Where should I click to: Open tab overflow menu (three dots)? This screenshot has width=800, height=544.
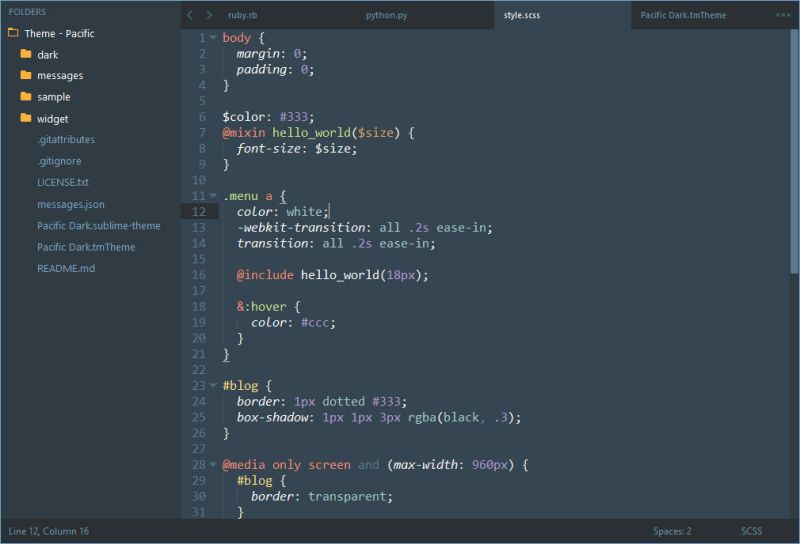(x=783, y=15)
